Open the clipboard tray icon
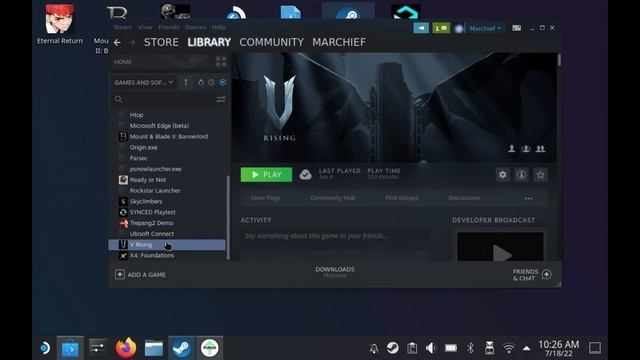The image size is (640, 360). [412, 348]
